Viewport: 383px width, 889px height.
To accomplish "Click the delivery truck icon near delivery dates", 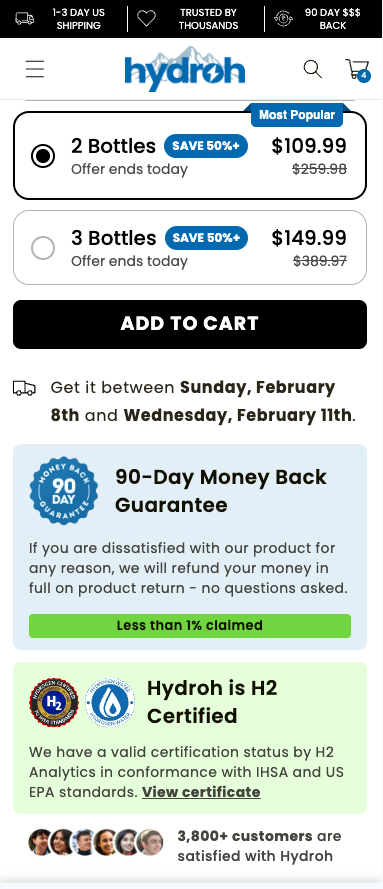I will (24, 388).
